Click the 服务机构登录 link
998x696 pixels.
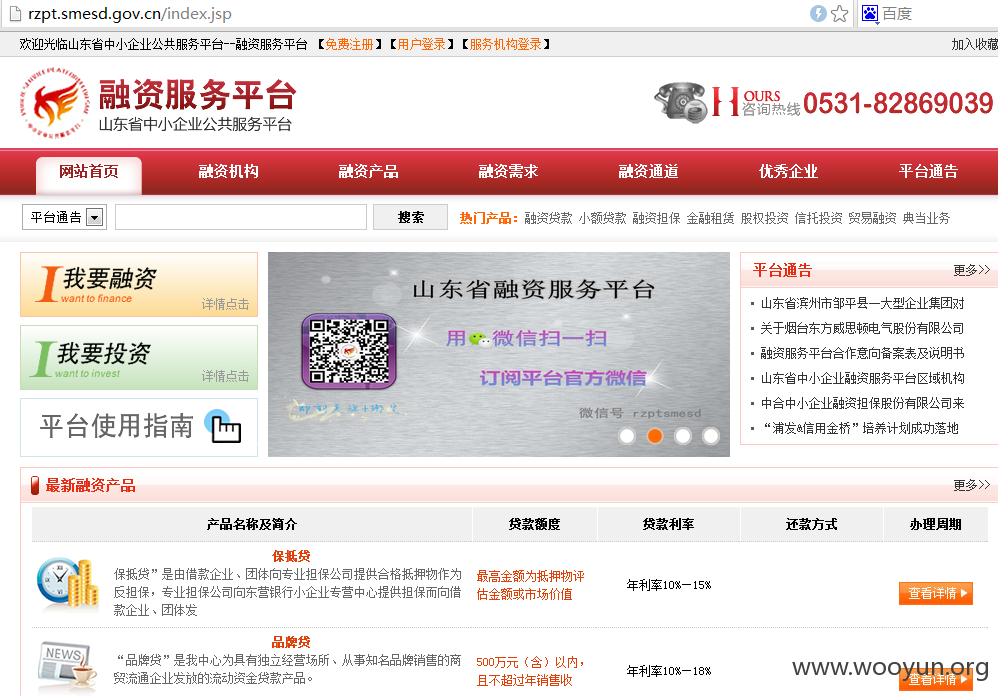505,45
